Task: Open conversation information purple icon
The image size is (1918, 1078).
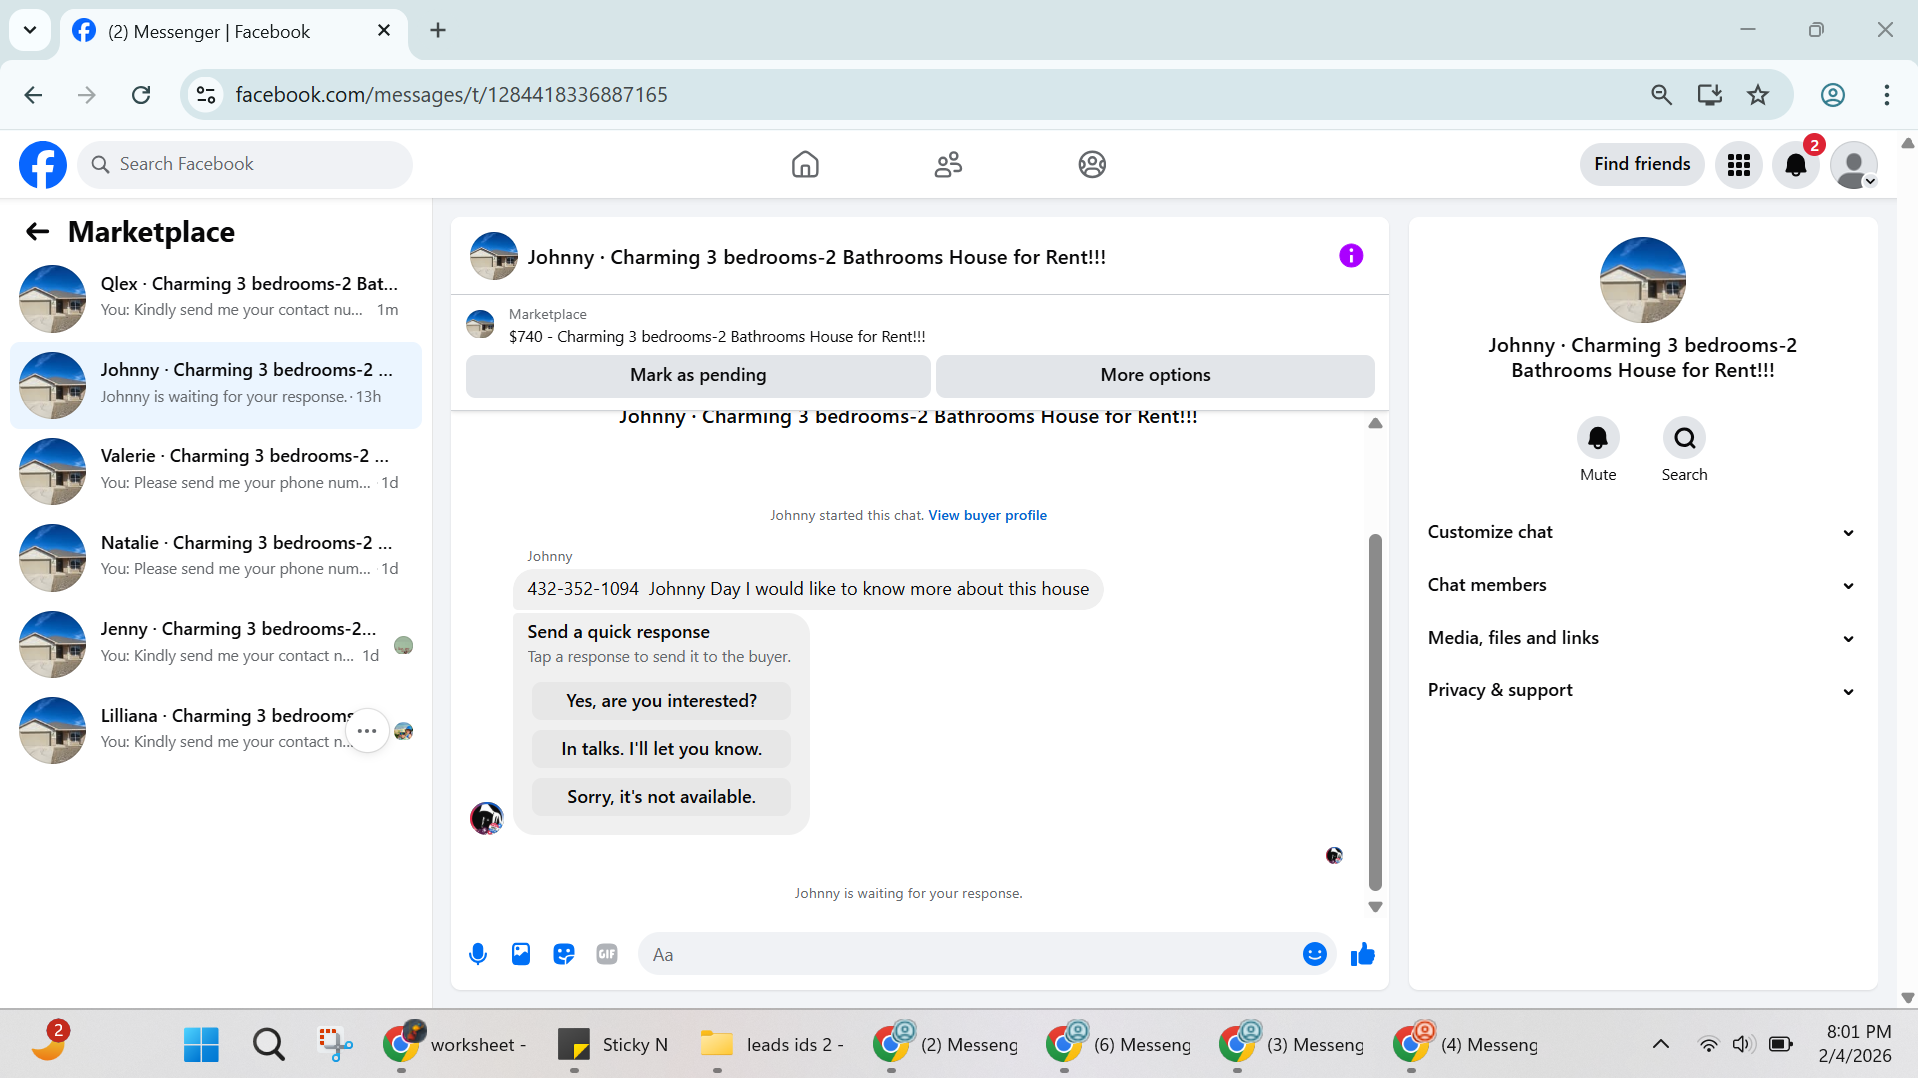Action: (x=1351, y=256)
